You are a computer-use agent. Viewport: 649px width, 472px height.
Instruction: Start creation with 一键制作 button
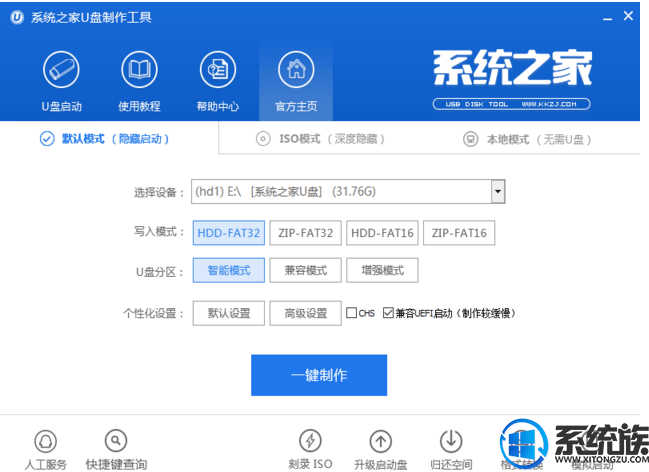point(319,375)
